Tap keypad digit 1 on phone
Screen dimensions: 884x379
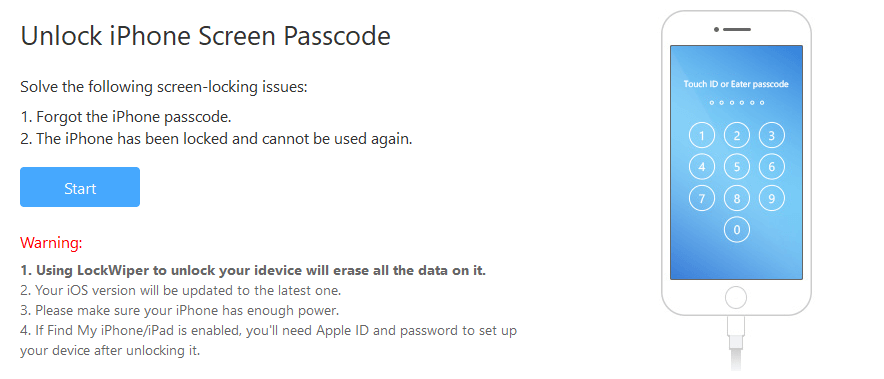point(701,135)
